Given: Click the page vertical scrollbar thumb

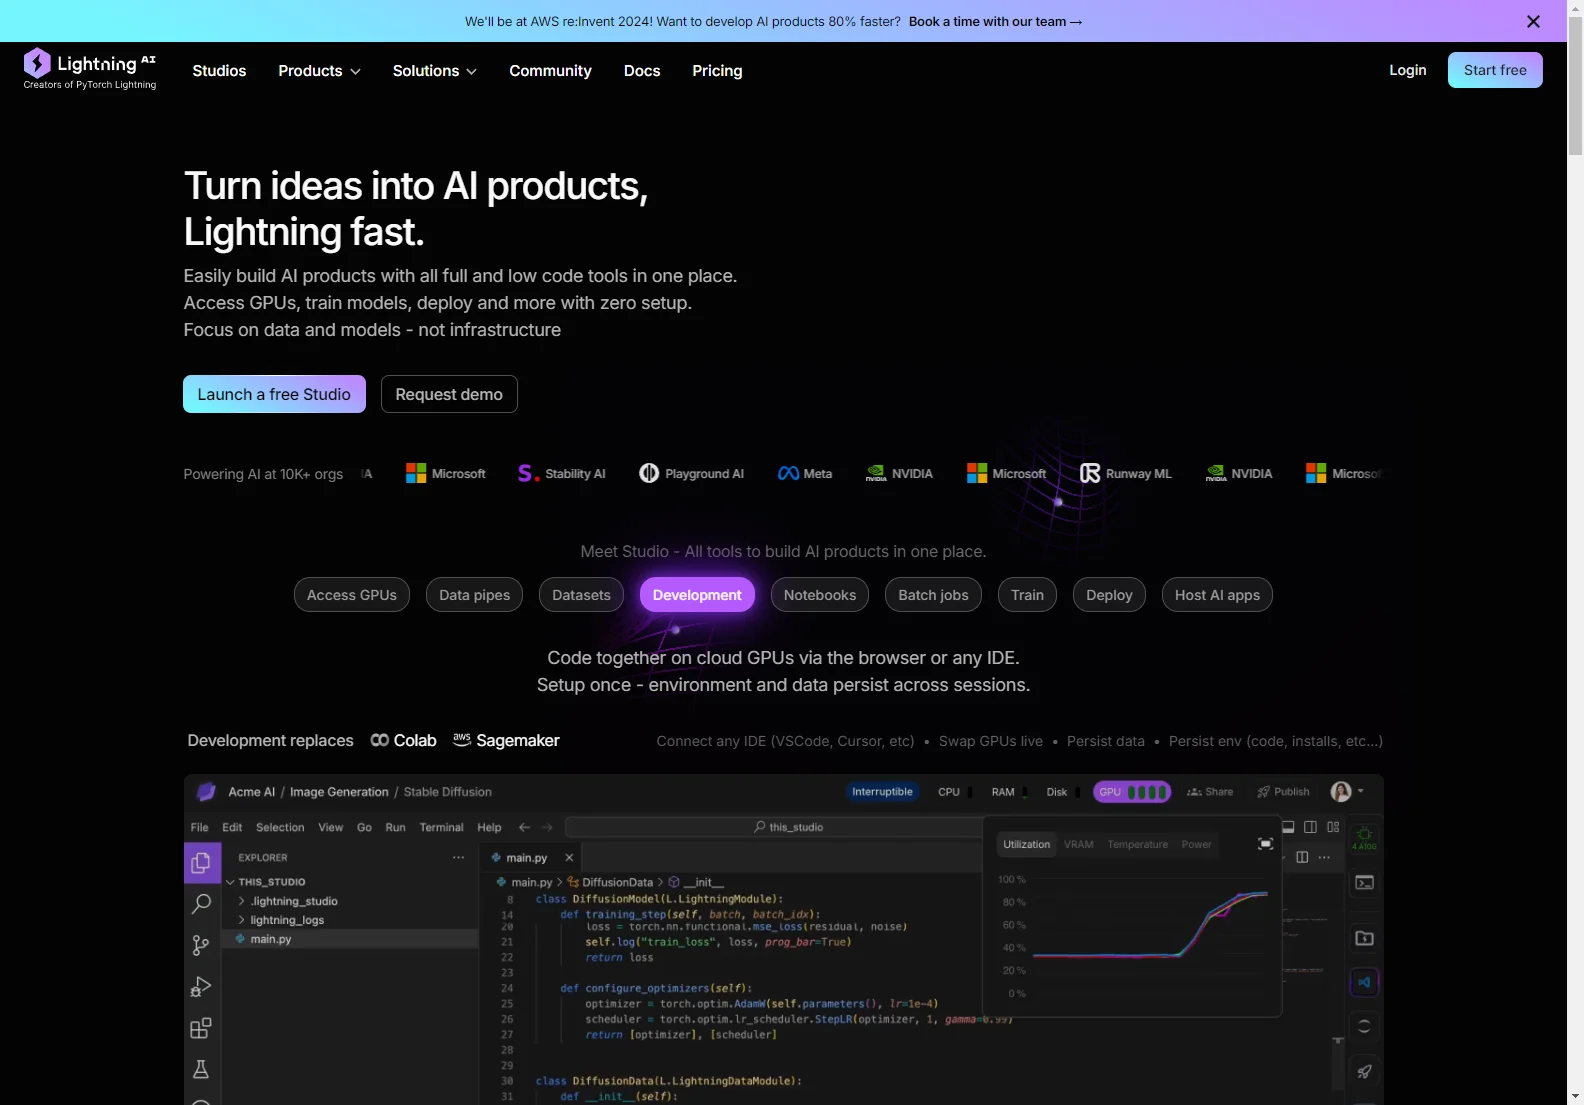Looking at the screenshot, I should pos(1575,86).
